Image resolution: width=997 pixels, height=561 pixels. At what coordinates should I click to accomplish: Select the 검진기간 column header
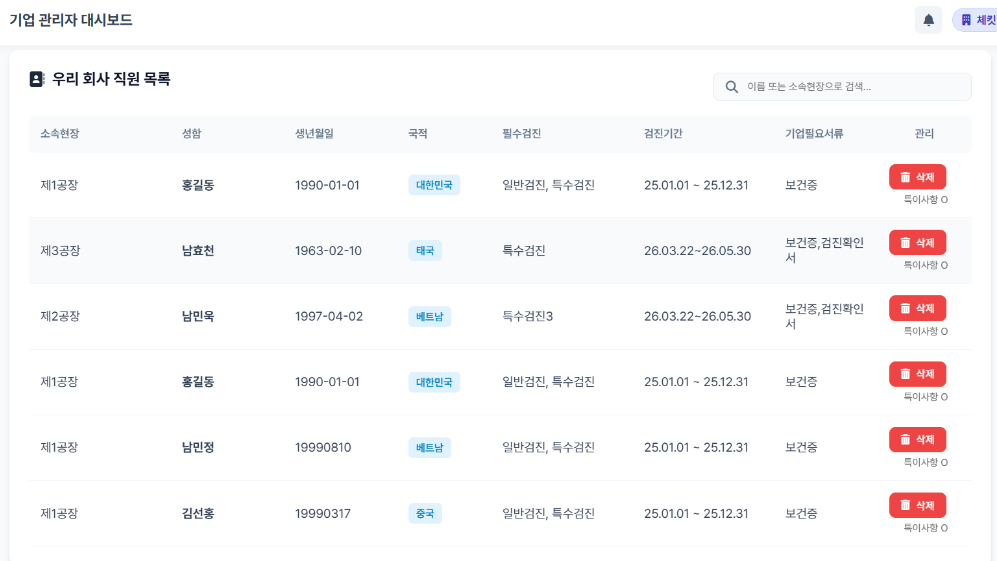point(663,134)
